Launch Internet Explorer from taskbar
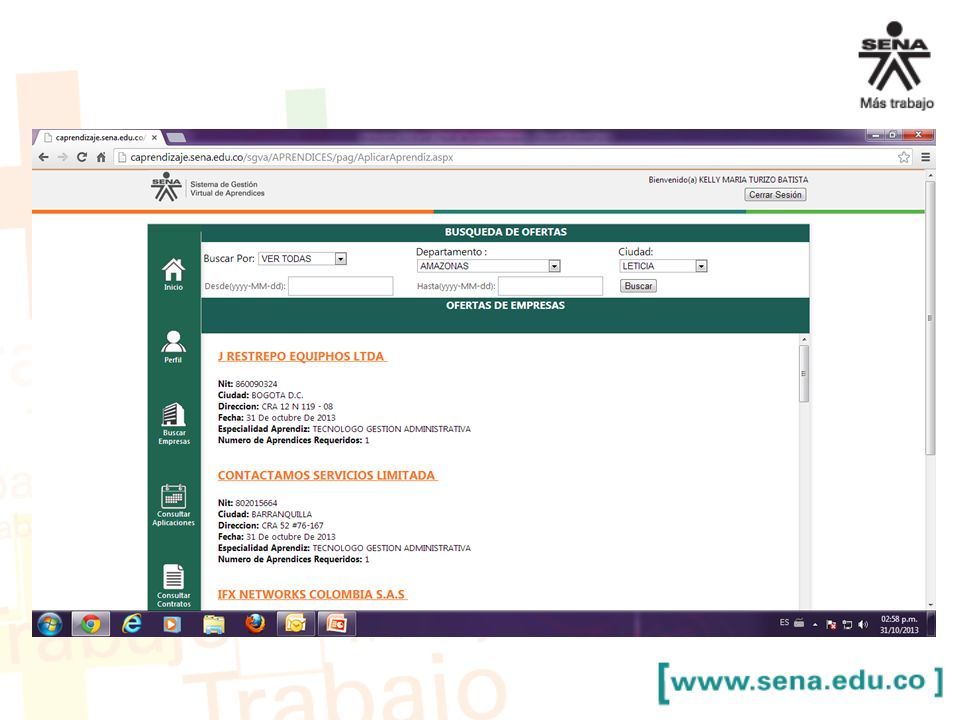960x720 pixels. click(132, 624)
